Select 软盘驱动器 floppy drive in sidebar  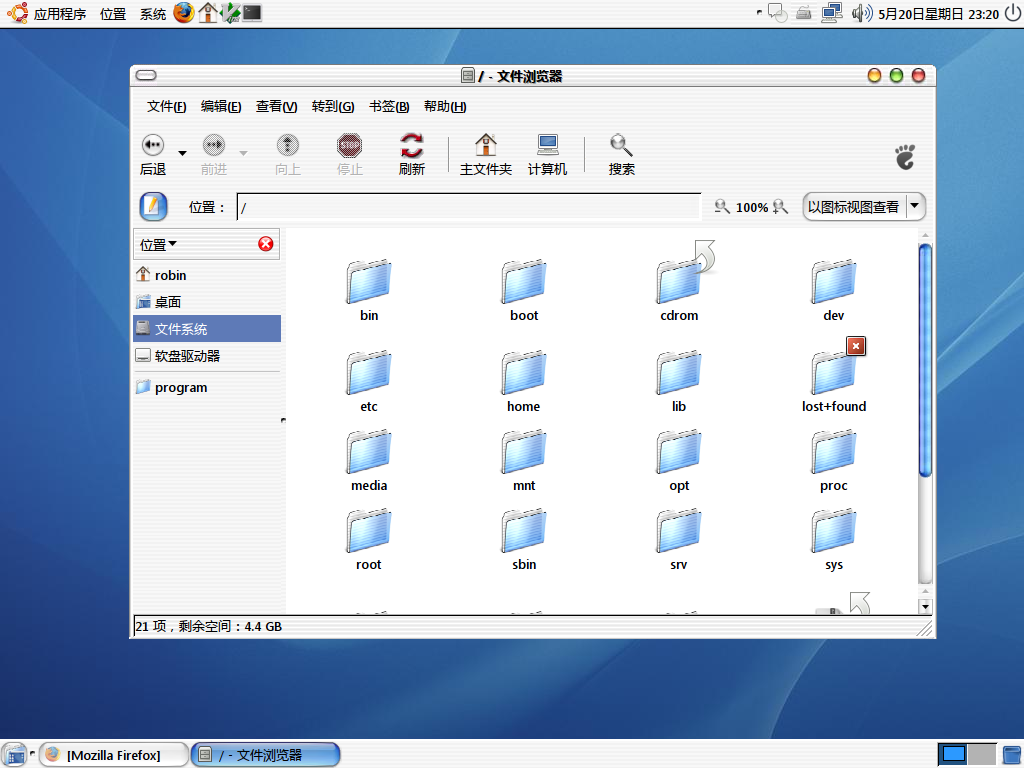(x=207, y=356)
